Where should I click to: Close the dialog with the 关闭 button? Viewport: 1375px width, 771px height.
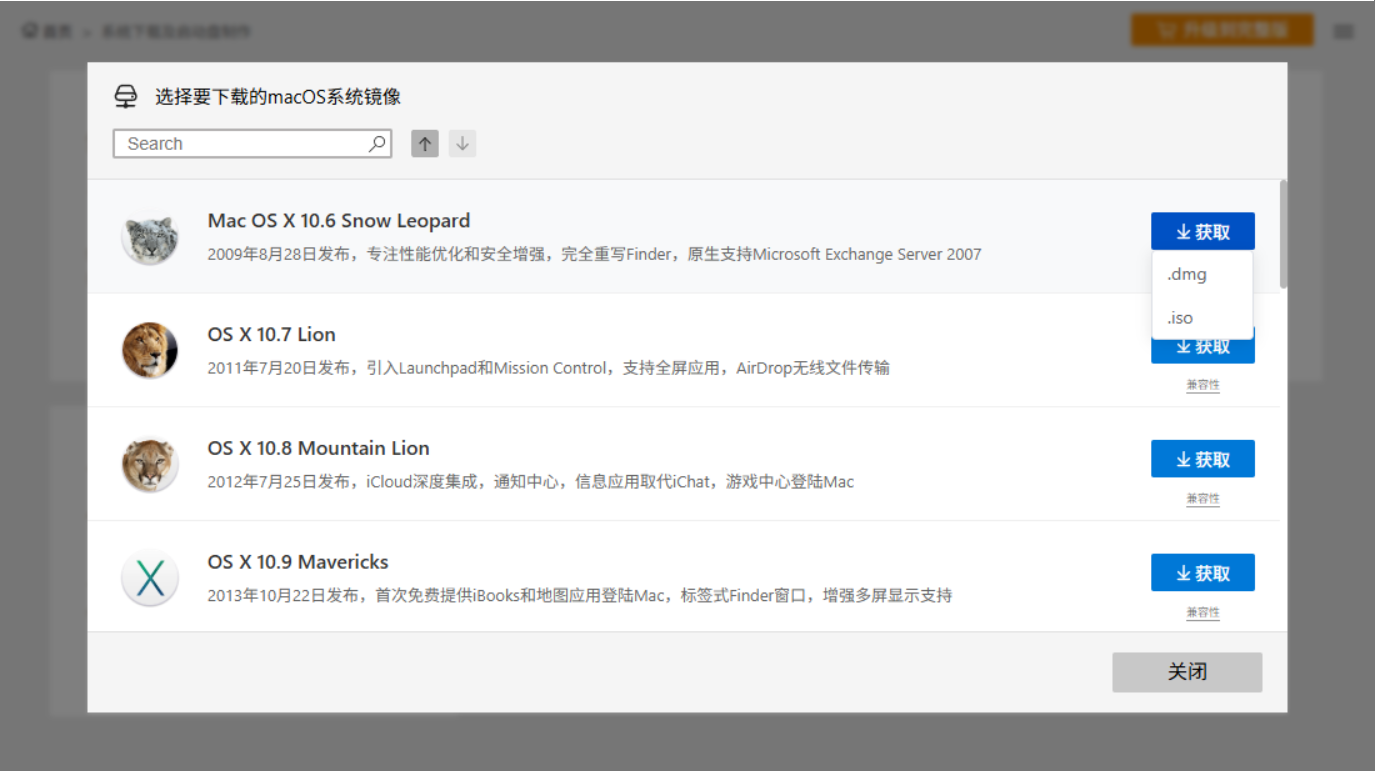[x=1186, y=672]
